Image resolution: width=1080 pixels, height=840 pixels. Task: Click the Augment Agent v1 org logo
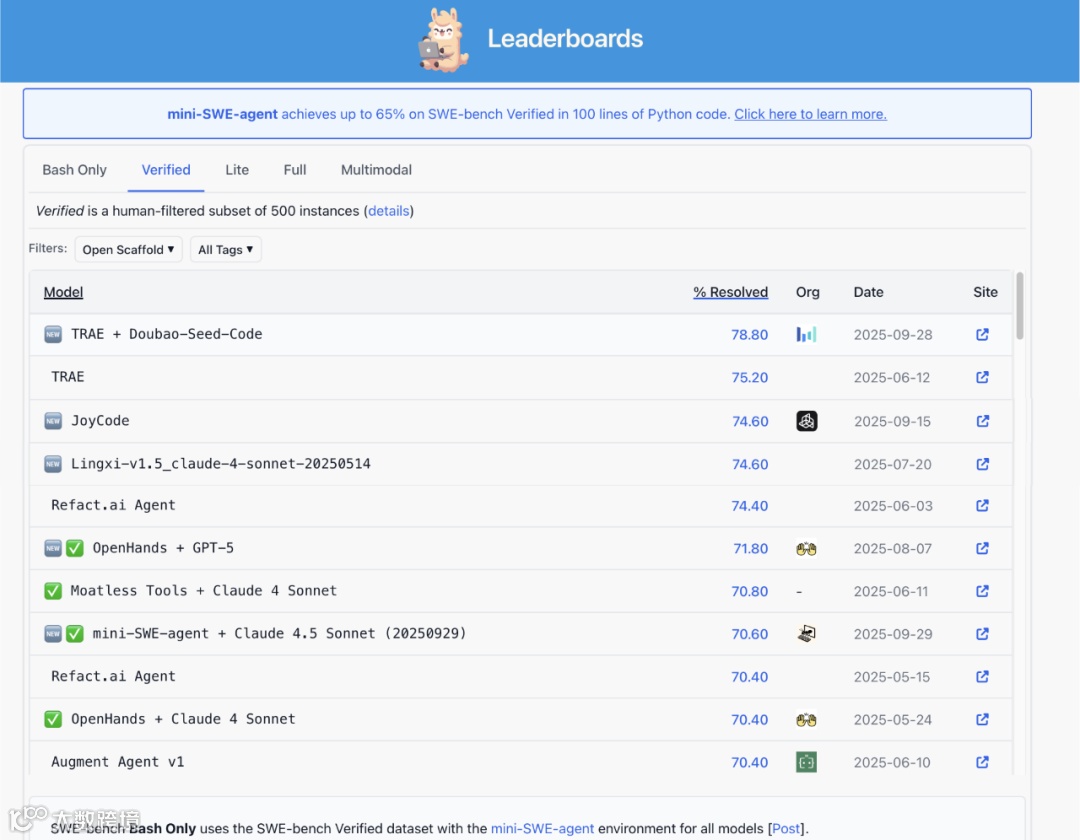pyautogui.click(x=807, y=762)
